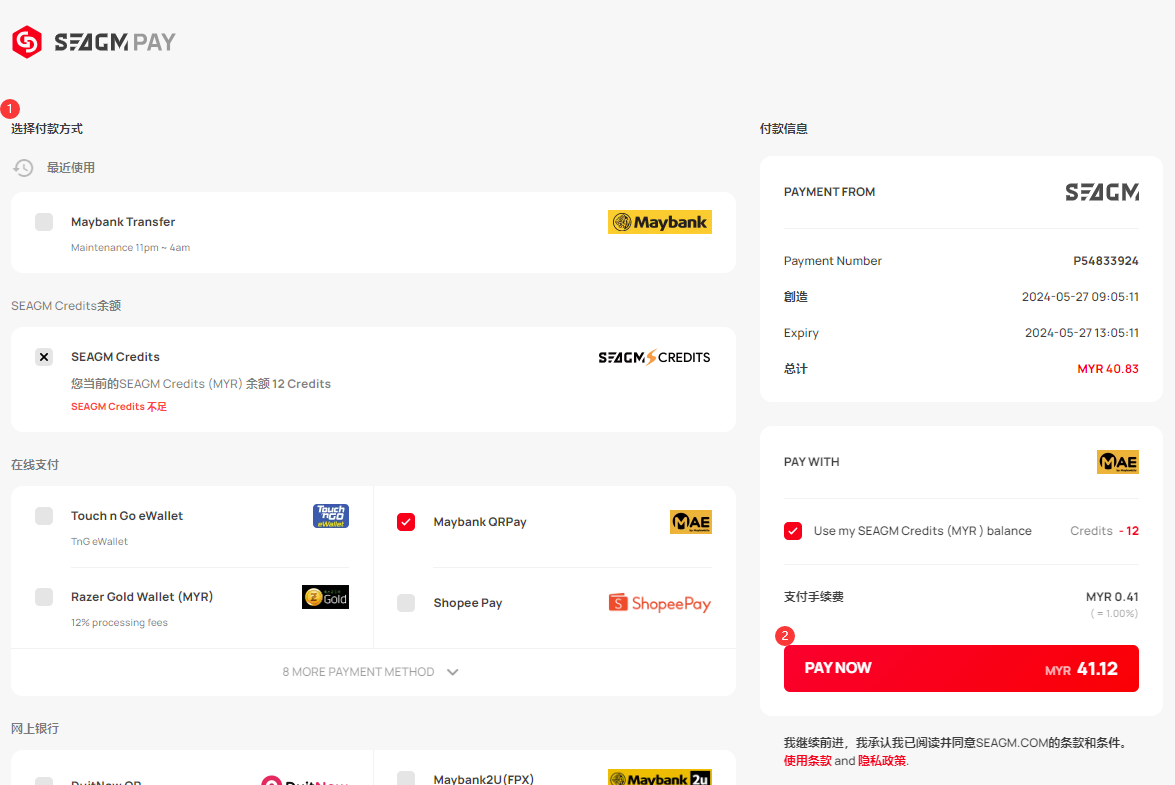Click the 在线支付 section heading
This screenshot has width=1175, height=785.
click(35, 465)
